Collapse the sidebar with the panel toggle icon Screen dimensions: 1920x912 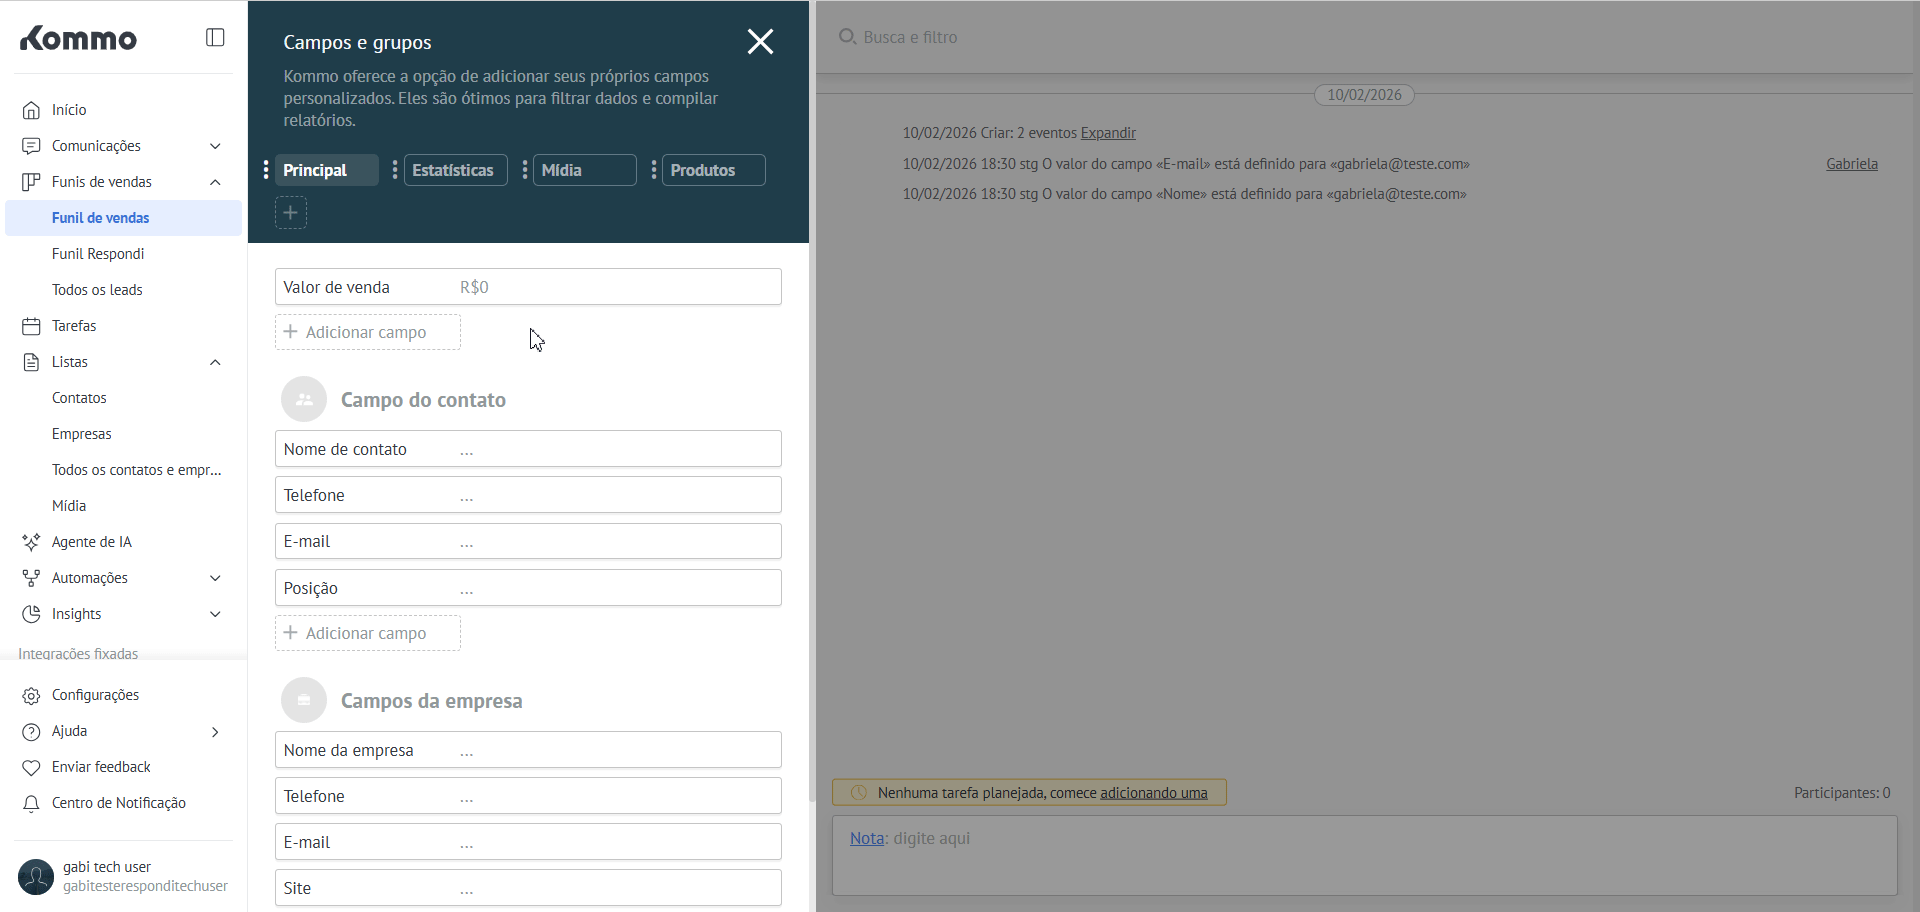pos(215,37)
